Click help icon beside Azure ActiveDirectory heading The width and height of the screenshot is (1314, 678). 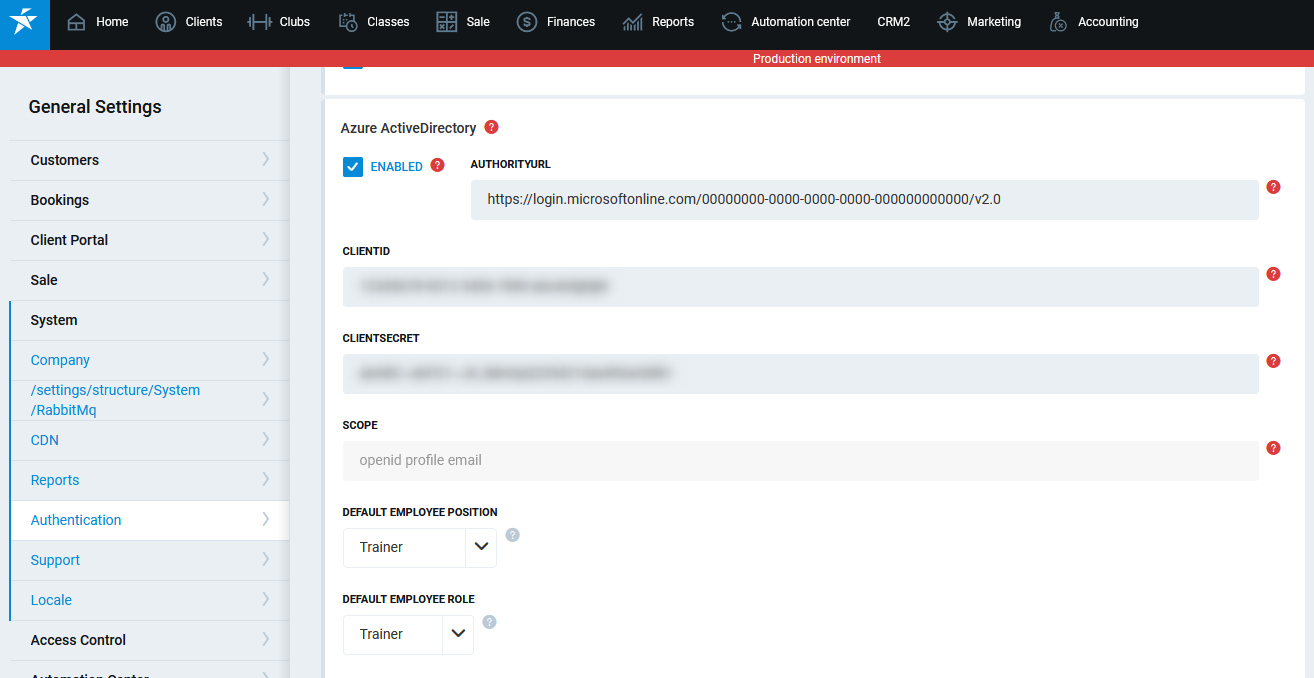pyautogui.click(x=491, y=127)
